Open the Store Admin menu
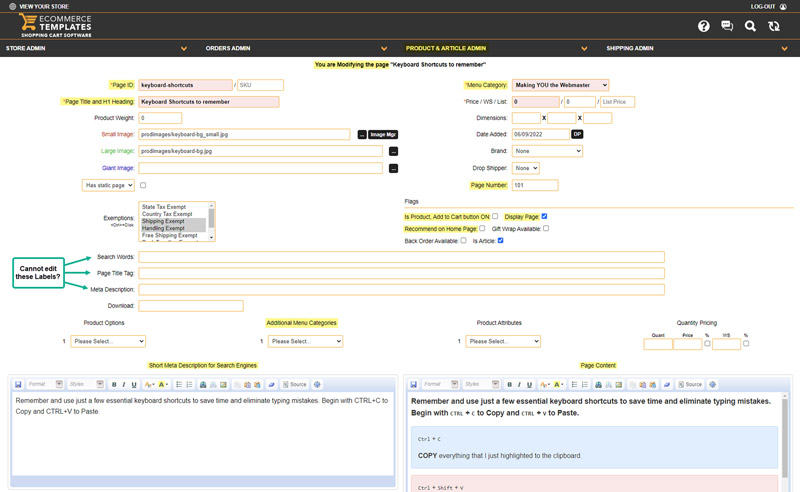Screen dimensions: 800x492 (95, 48)
